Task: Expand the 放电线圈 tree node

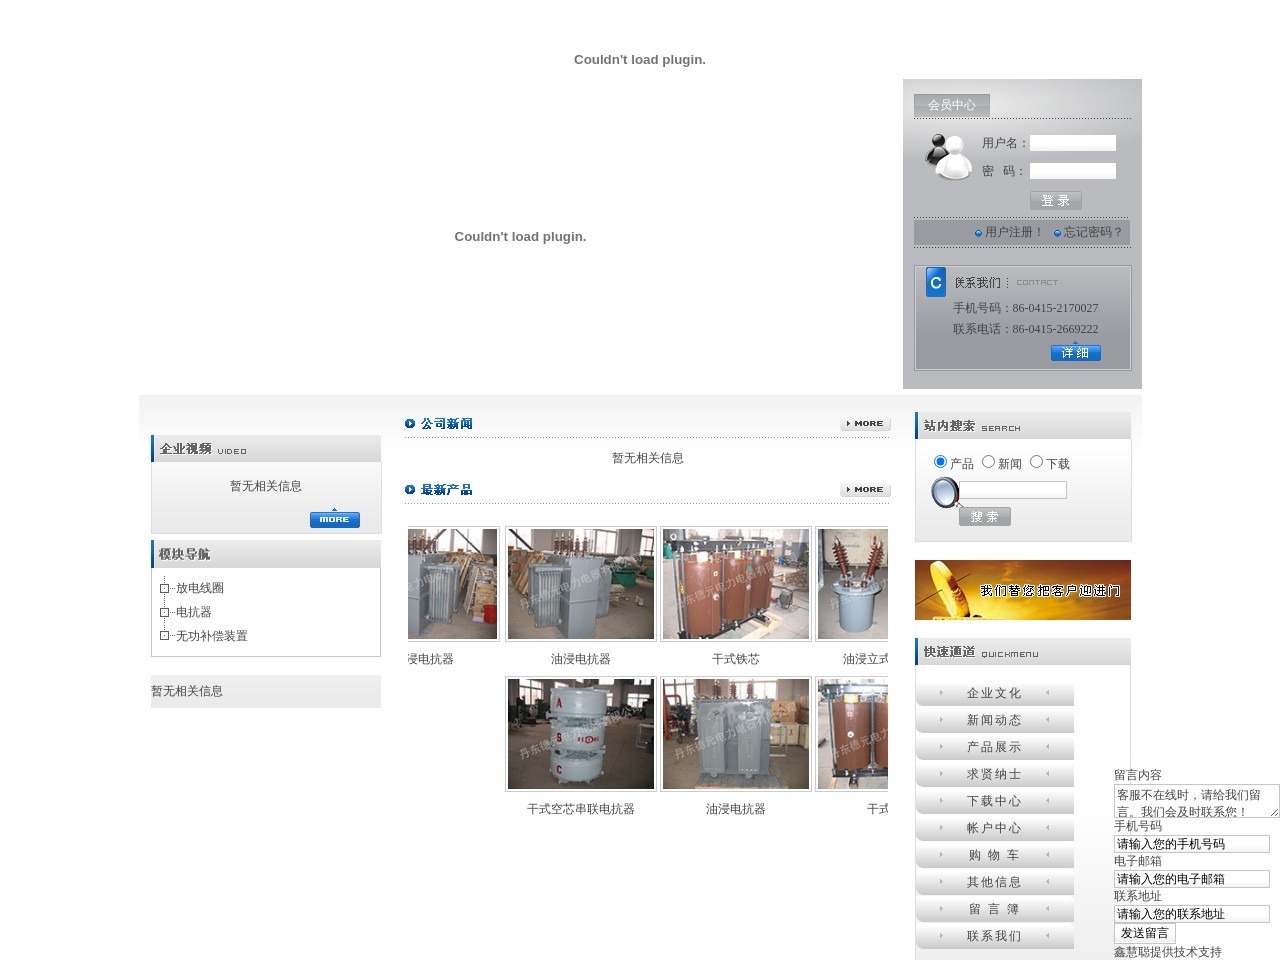Action: coord(165,588)
